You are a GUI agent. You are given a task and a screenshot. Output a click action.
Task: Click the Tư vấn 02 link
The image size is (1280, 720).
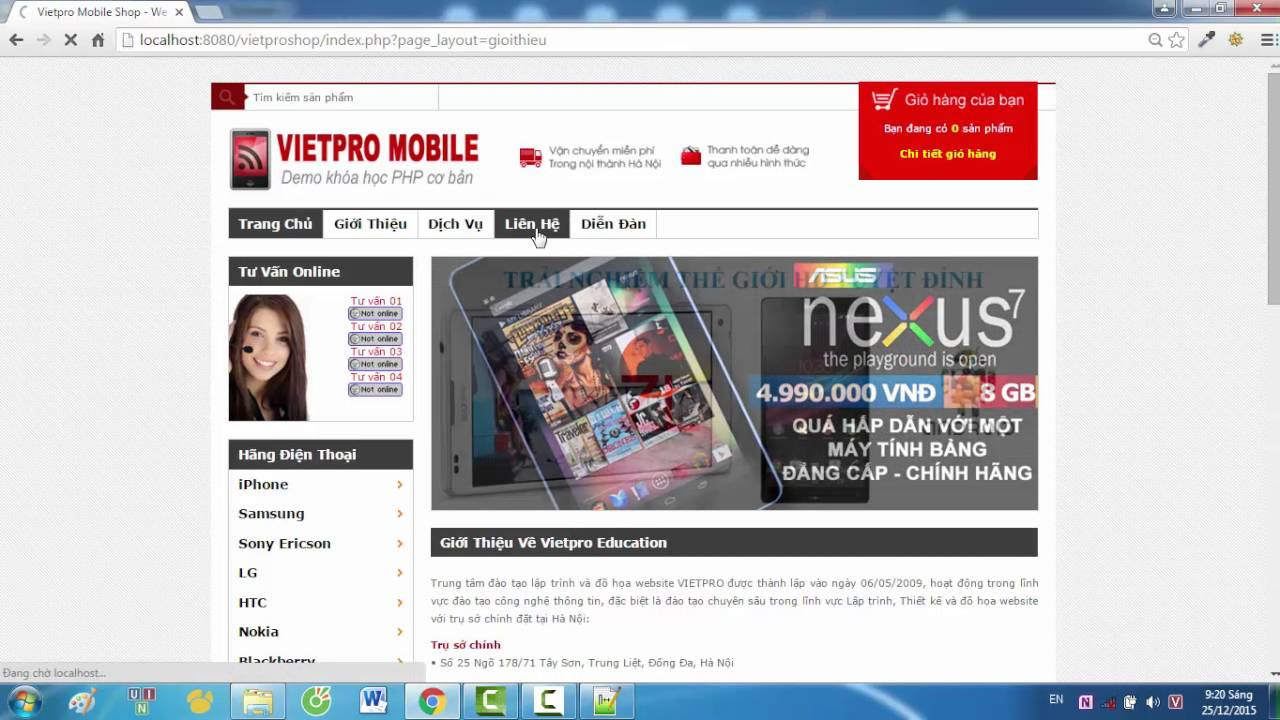[376, 326]
